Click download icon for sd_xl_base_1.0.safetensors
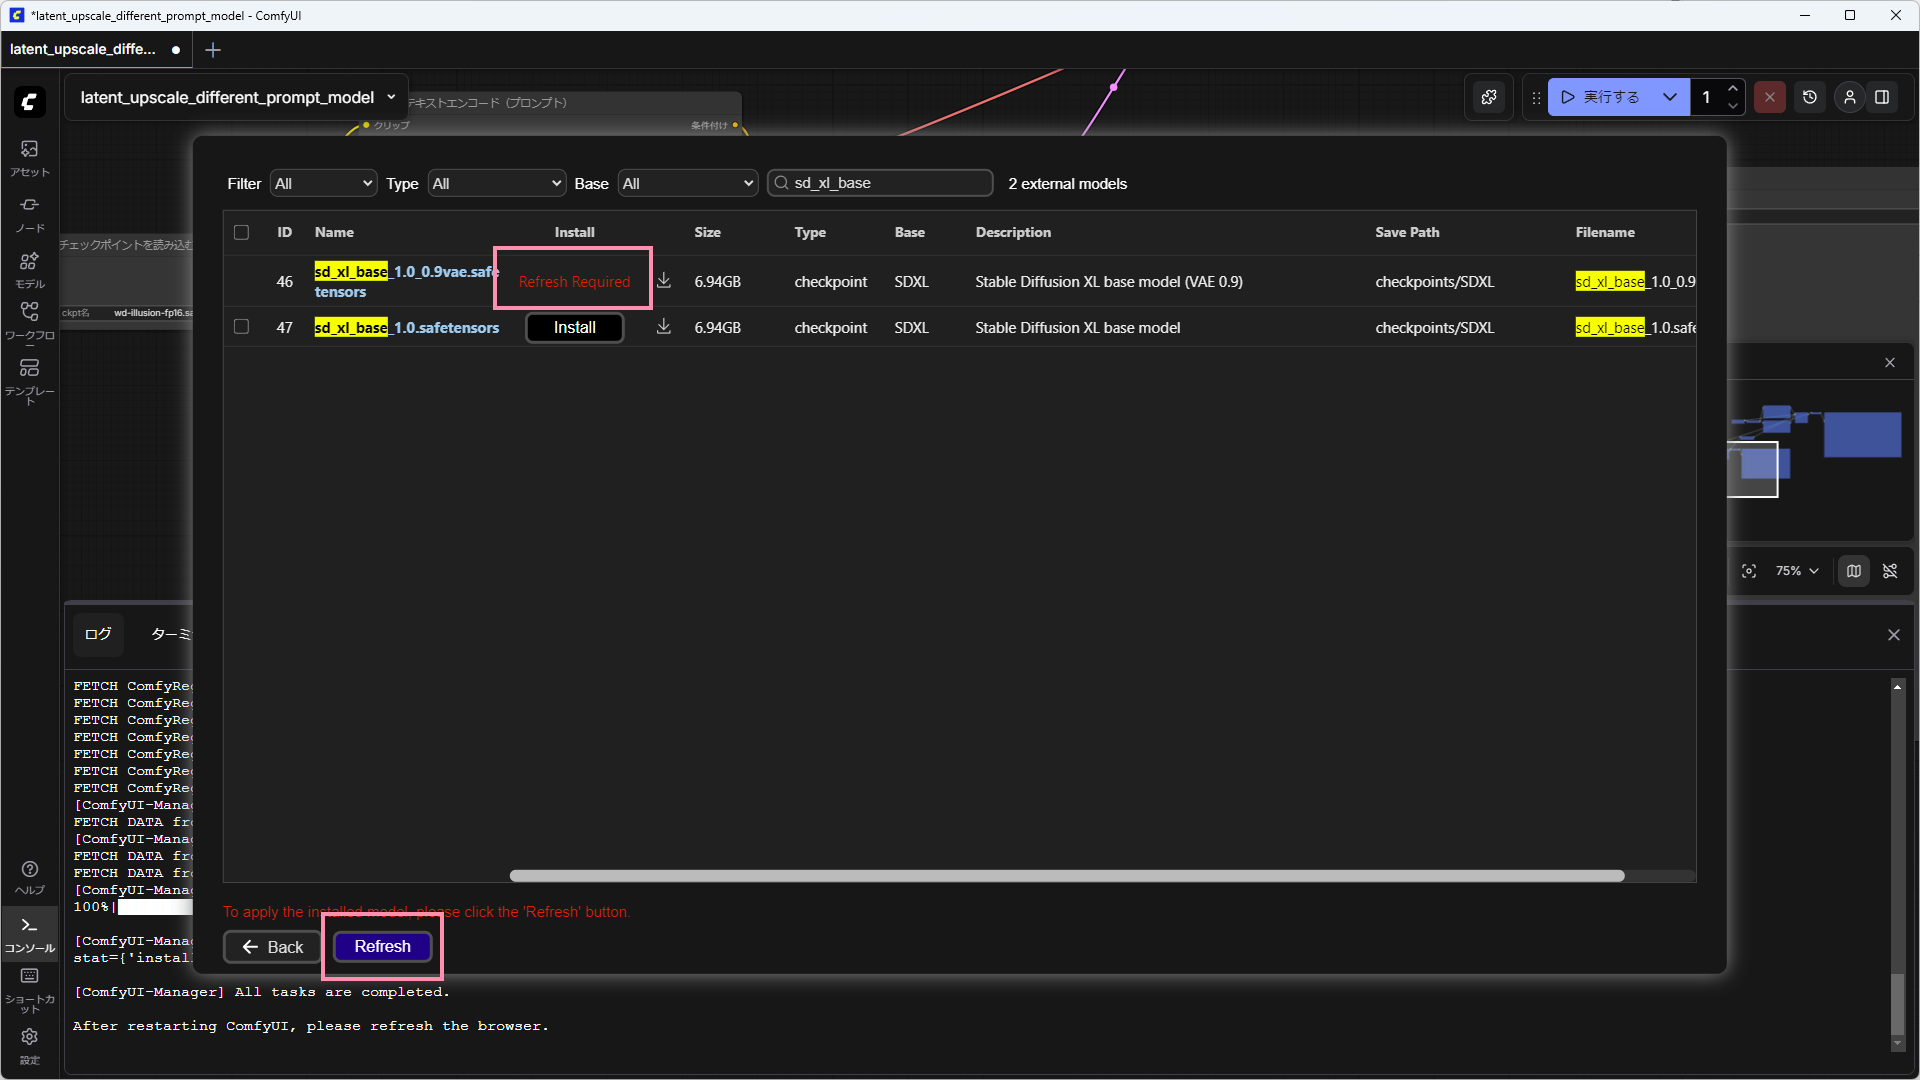 tap(663, 327)
